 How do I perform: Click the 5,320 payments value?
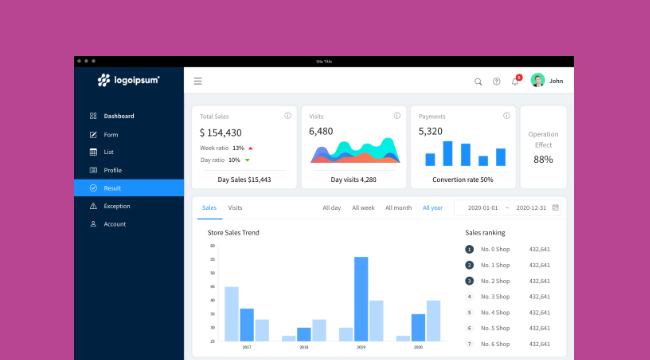(430, 131)
